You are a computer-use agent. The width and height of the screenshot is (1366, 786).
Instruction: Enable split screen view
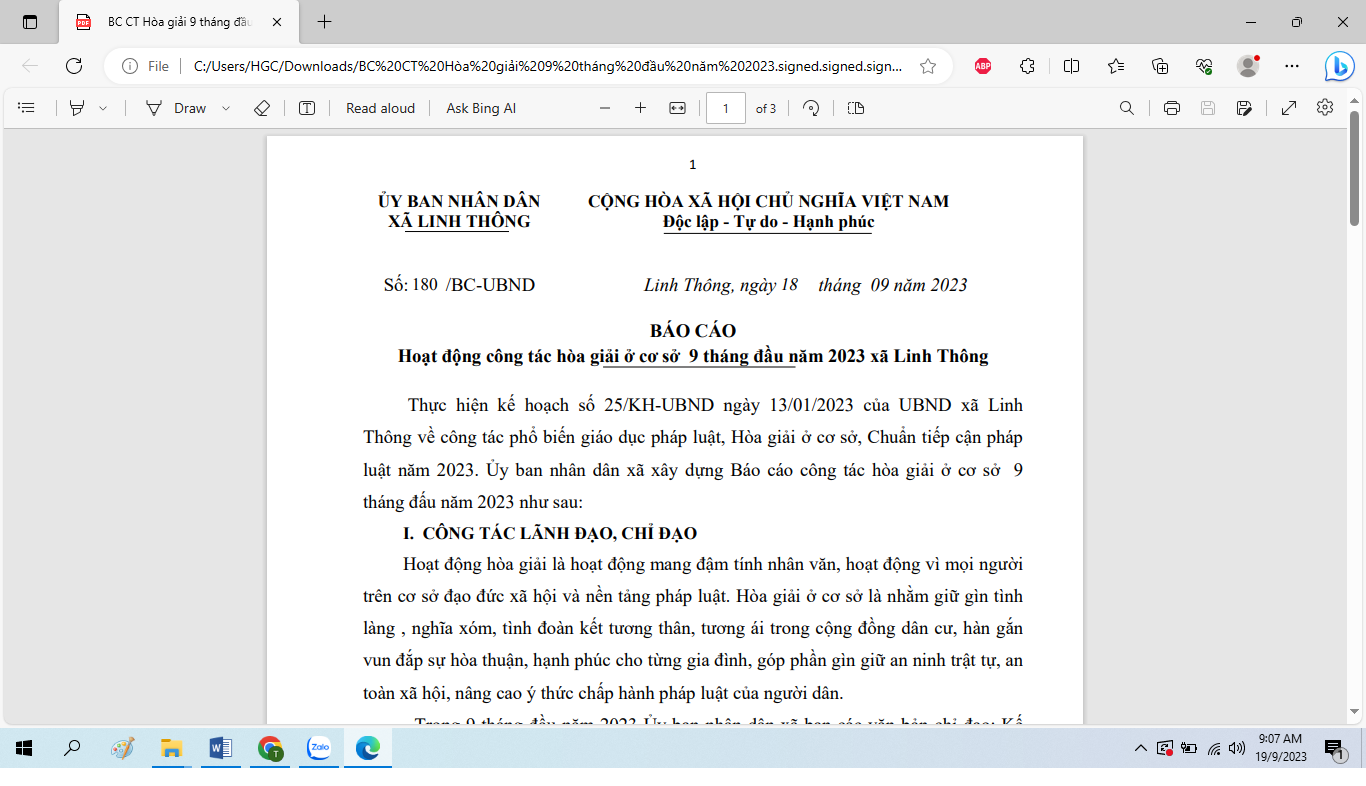1071,66
